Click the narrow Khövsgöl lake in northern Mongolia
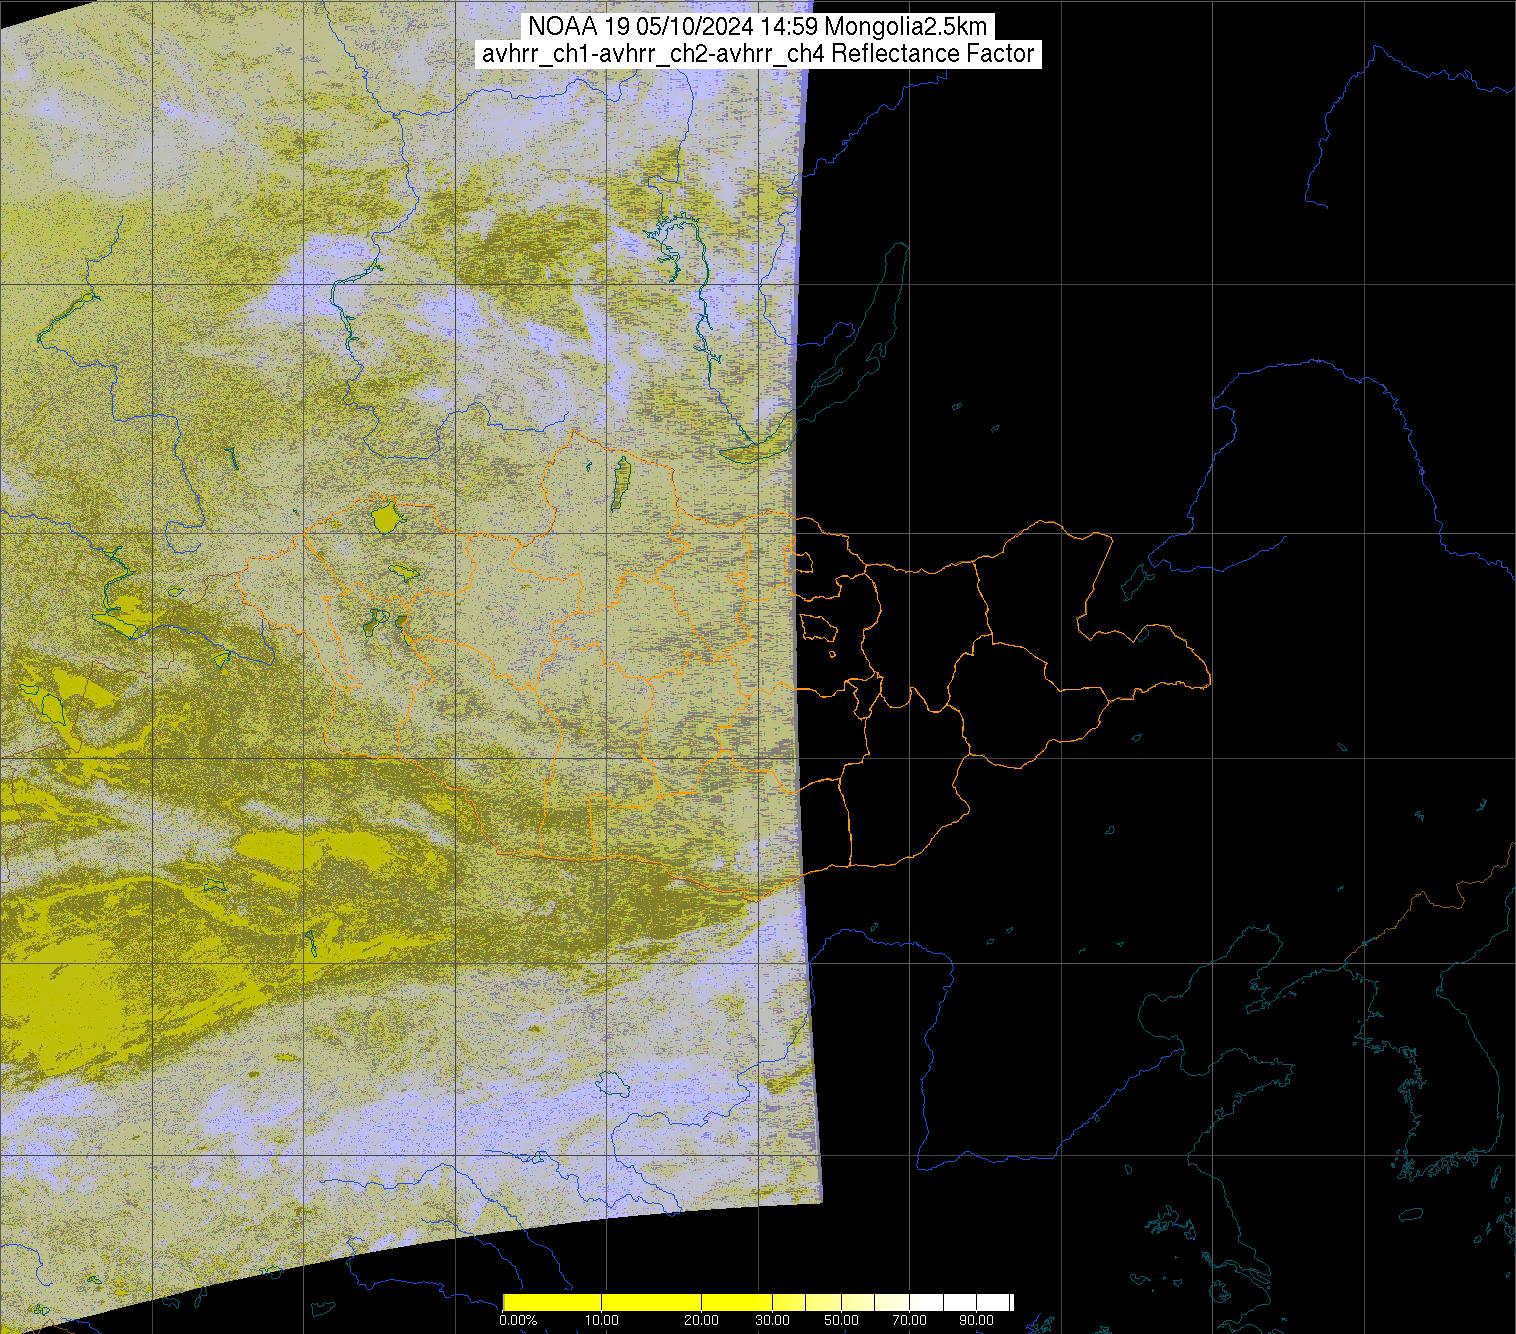The height and width of the screenshot is (1334, 1516). point(621,482)
